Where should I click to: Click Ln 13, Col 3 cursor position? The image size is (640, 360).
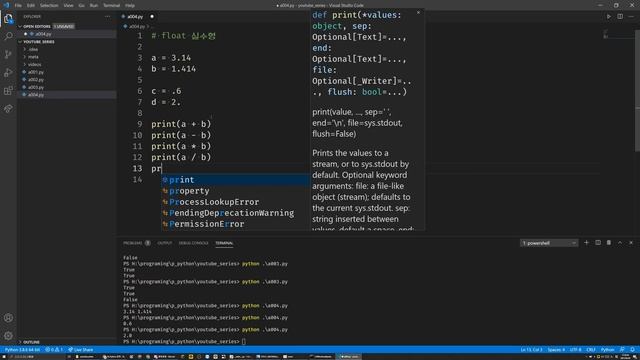531,350
